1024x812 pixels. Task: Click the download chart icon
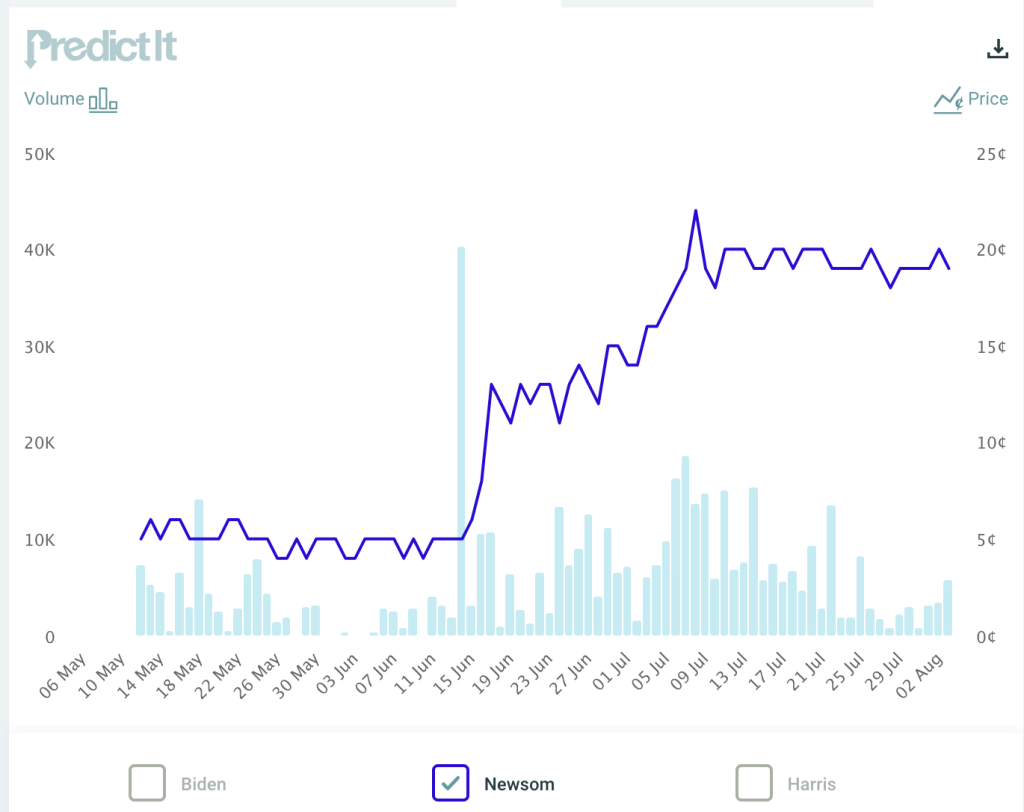[997, 48]
